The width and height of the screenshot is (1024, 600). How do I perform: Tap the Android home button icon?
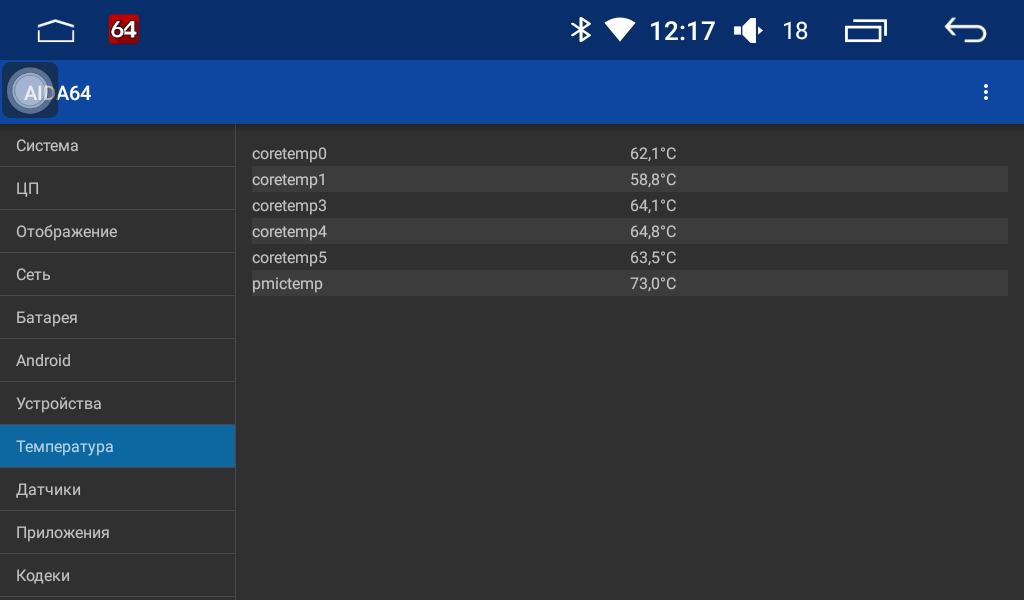56,31
